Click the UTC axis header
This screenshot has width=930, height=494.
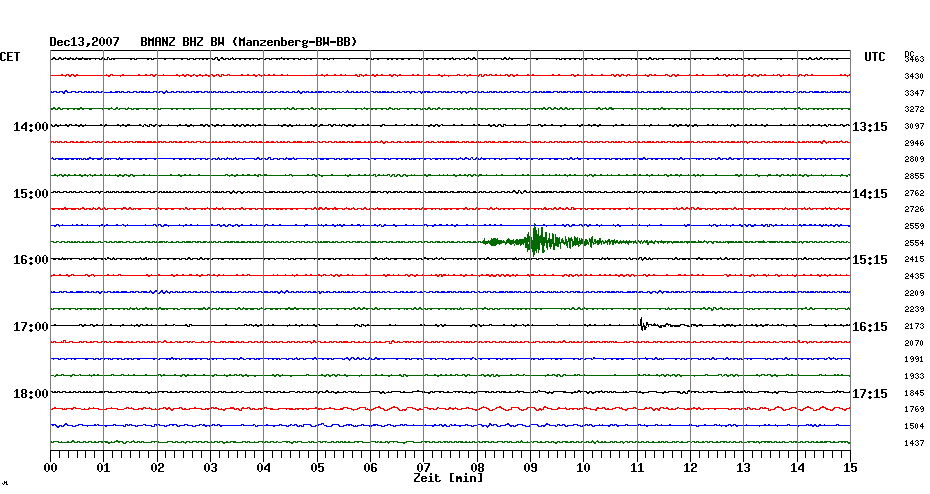[874, 57]
